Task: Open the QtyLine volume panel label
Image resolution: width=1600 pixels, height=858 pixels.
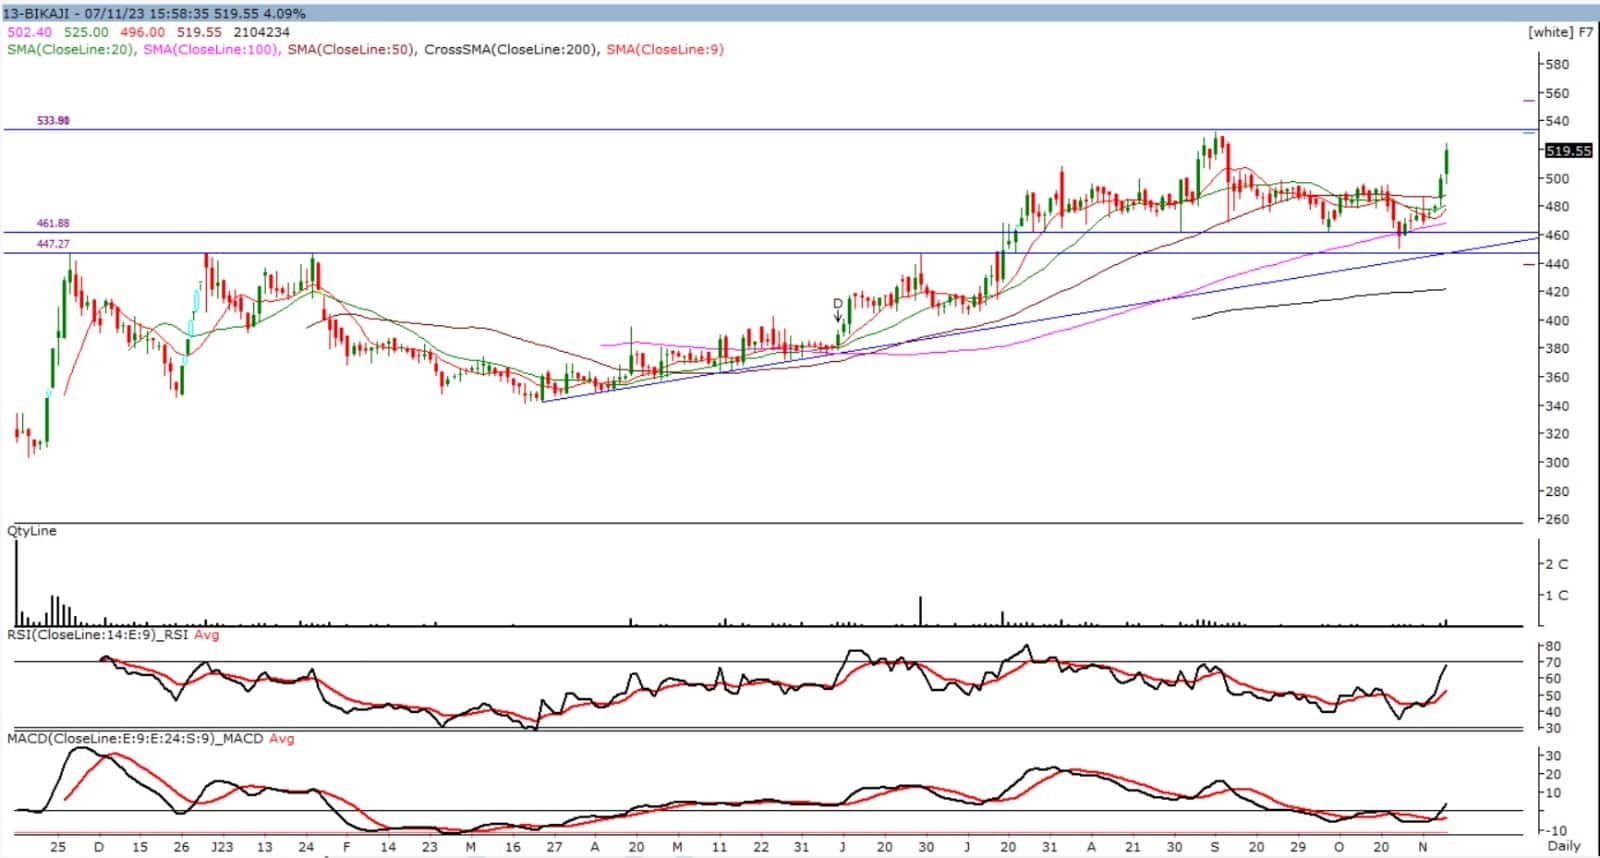Action: tap(32, 531)
